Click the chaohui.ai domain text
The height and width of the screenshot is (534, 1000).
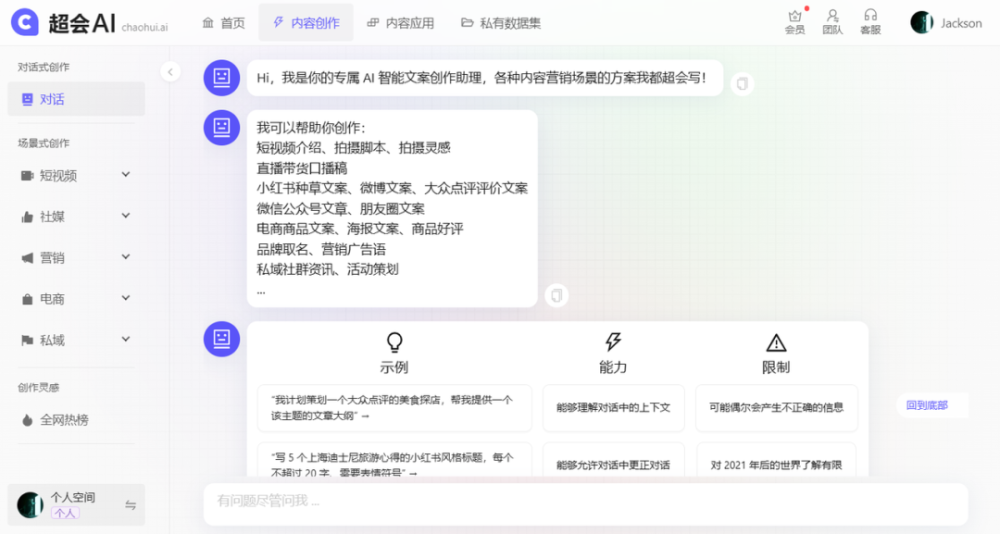tap(144, 27)
